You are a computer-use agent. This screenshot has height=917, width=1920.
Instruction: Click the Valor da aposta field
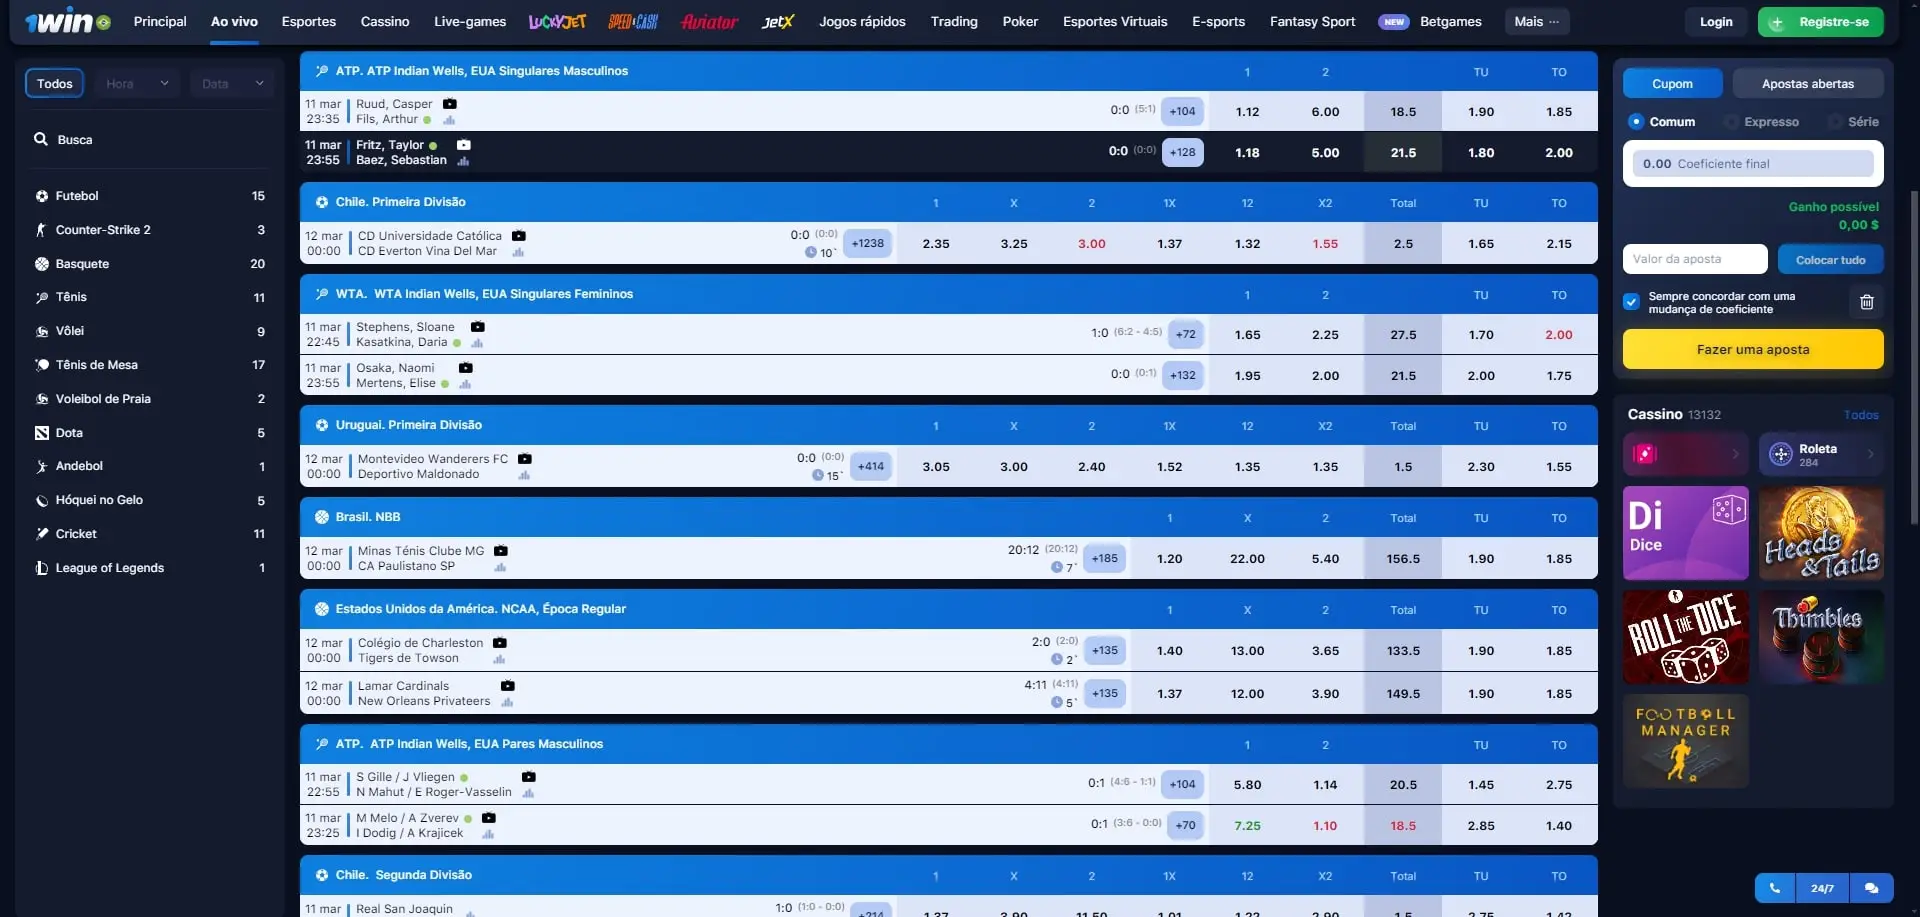pos(1695,259)
